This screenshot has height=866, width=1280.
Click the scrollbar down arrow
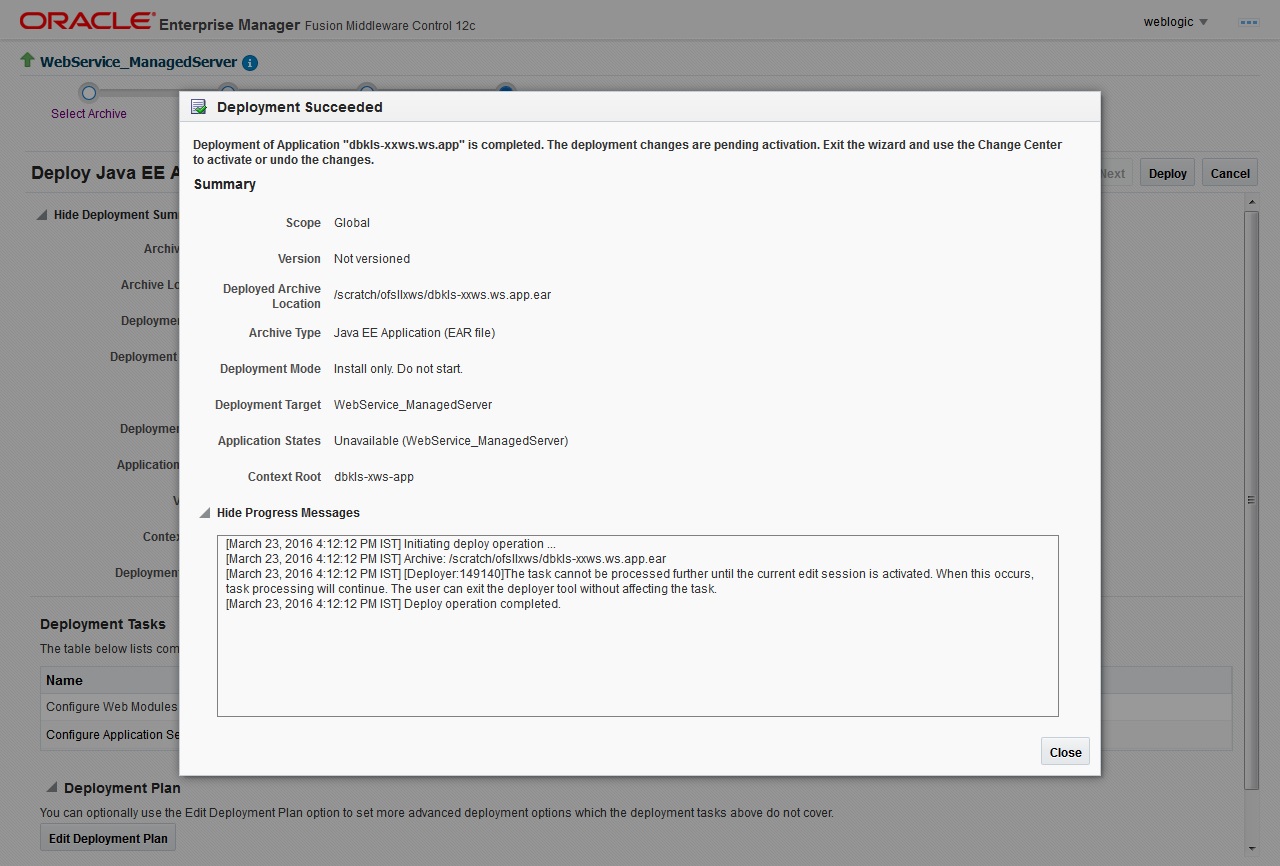1251,849
